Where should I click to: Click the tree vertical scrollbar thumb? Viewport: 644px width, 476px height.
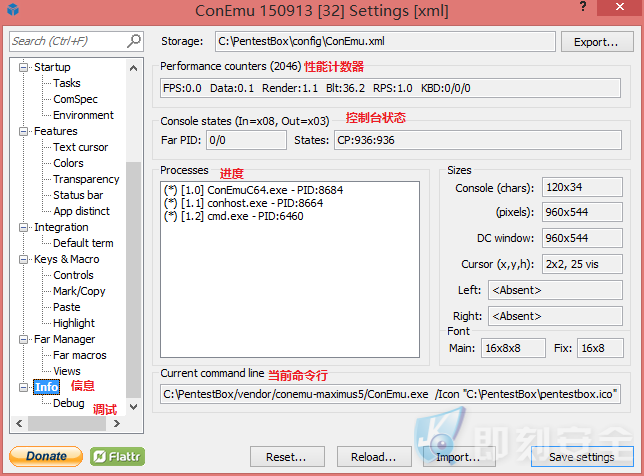(x=133, y=280)
